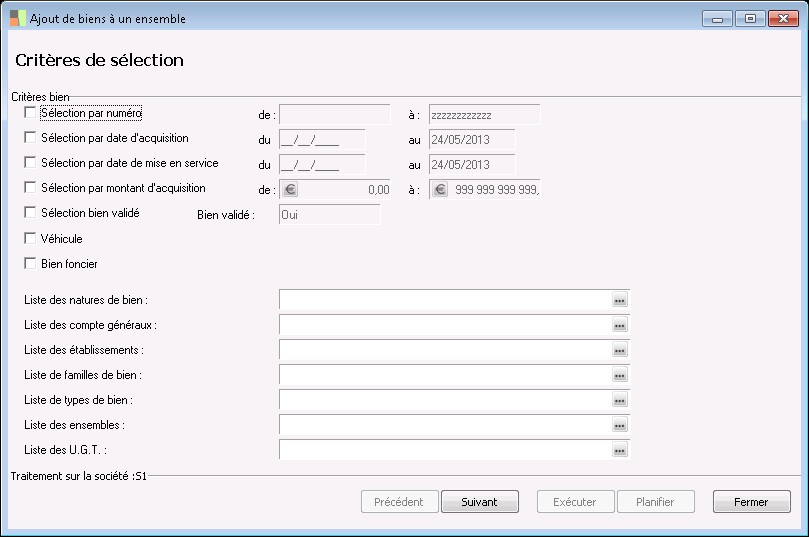The height and width of the screenshot is (537, 809).
Task: Click Liste de types de bien text box
Action: click(446, 400)
